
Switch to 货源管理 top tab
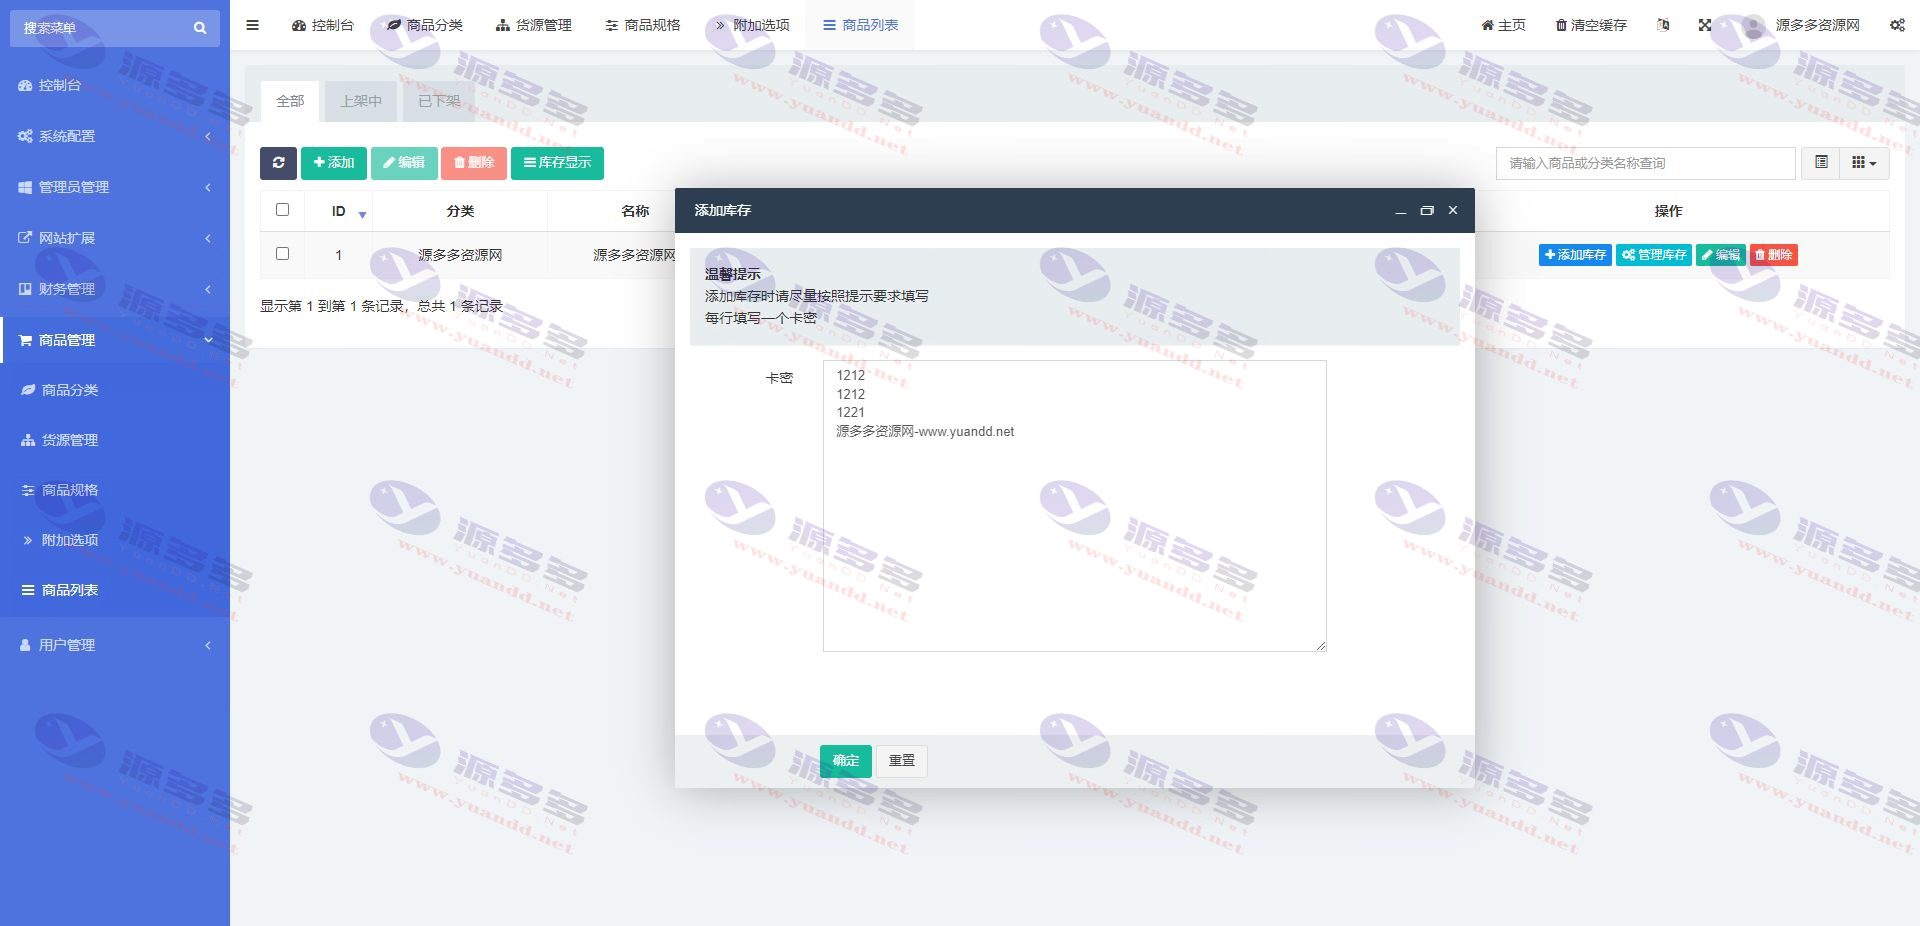(x=534, y=25)
